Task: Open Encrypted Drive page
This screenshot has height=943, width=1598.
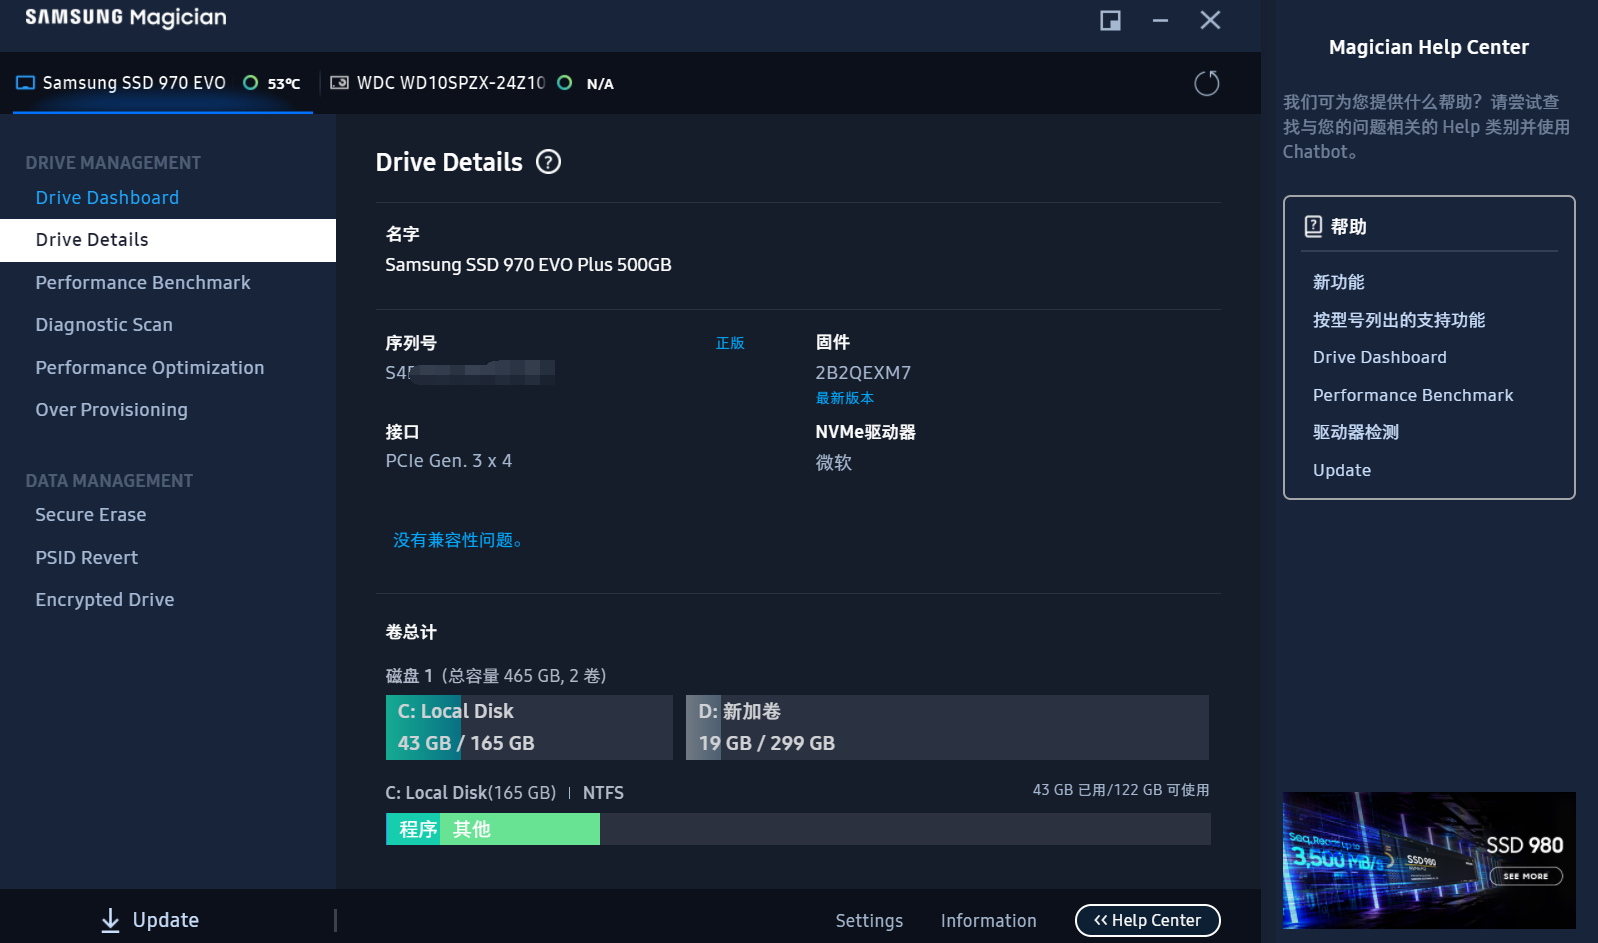Action: click(105, 600)
